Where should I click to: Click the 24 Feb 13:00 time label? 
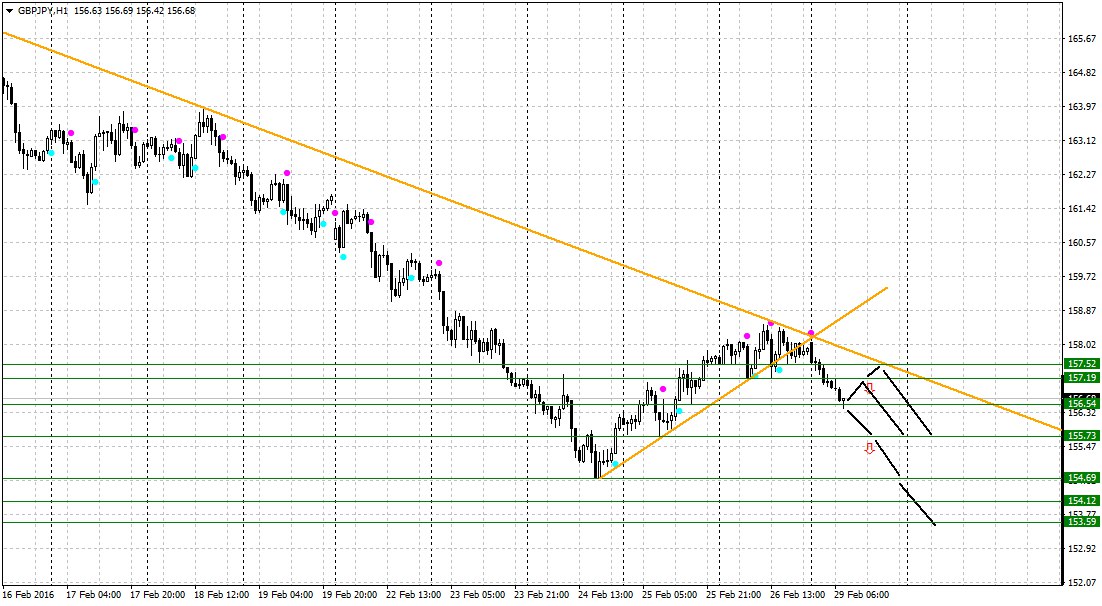click(606, 595)
